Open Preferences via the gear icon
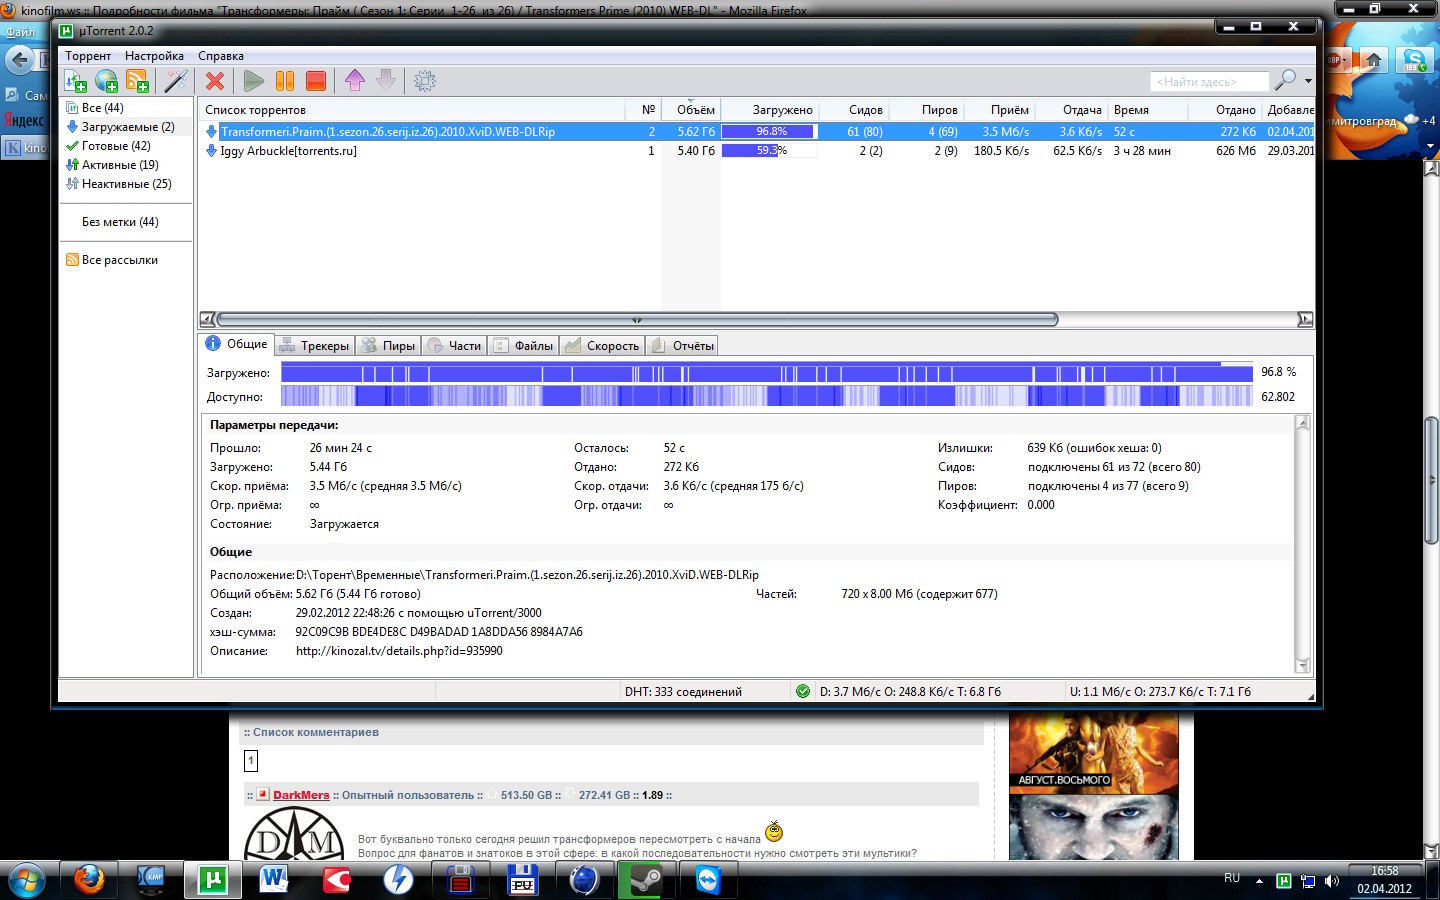This screenshot has width=1440, height=900. point(425,81)
